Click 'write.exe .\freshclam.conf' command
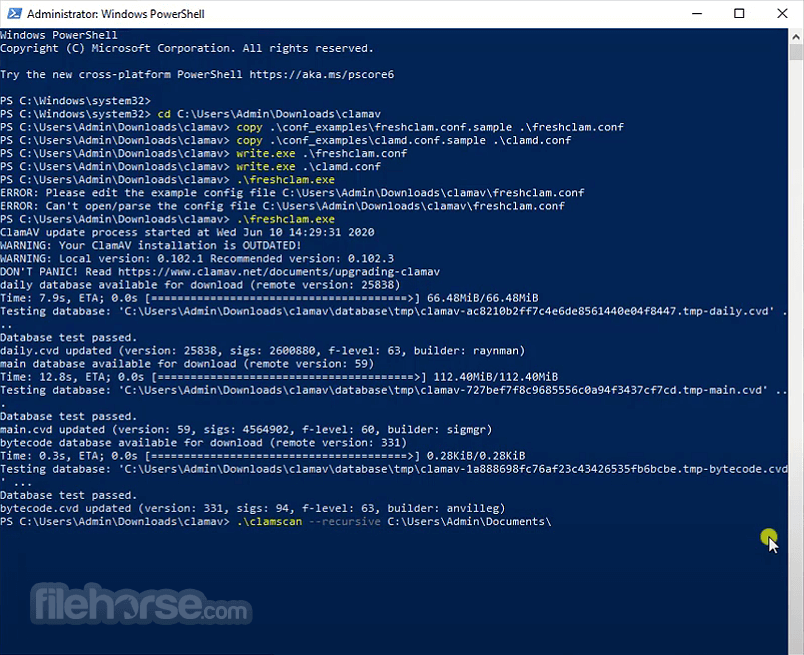The height and width of the screenshot is (655, 804). coord(321,153)
